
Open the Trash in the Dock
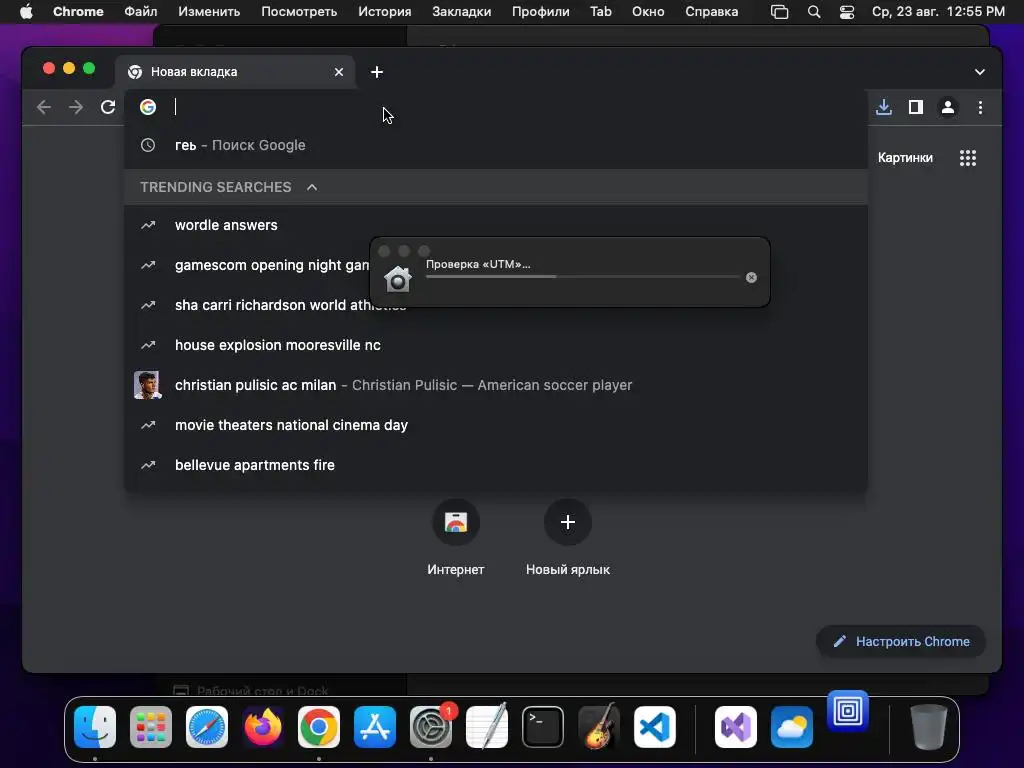click(x=929, y=727)
